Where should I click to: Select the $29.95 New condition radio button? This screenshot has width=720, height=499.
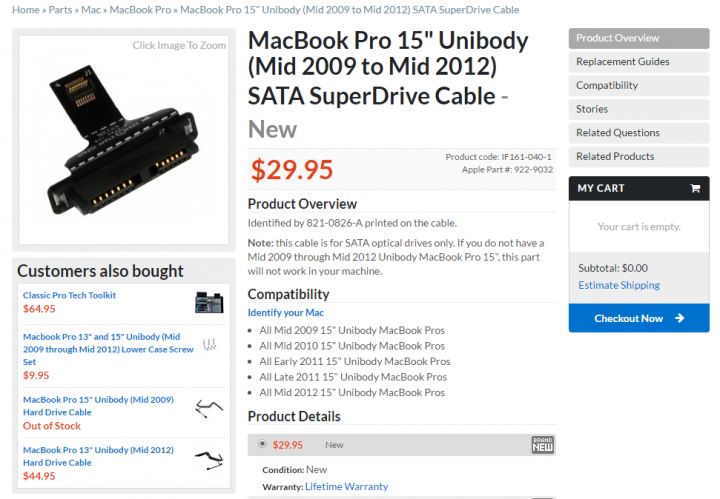[x=262, y=444]
